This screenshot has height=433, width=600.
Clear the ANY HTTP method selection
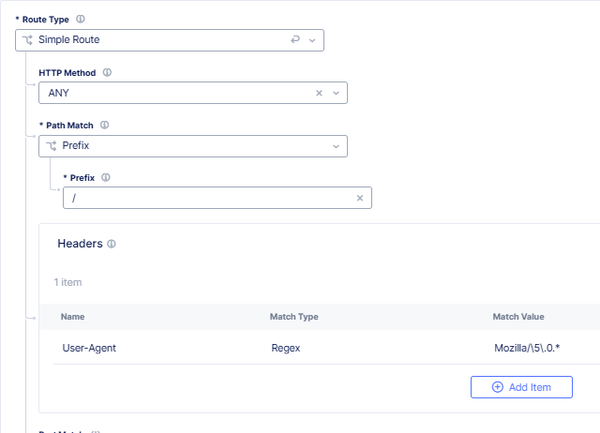pyautogui.click(x=319, y=93)
